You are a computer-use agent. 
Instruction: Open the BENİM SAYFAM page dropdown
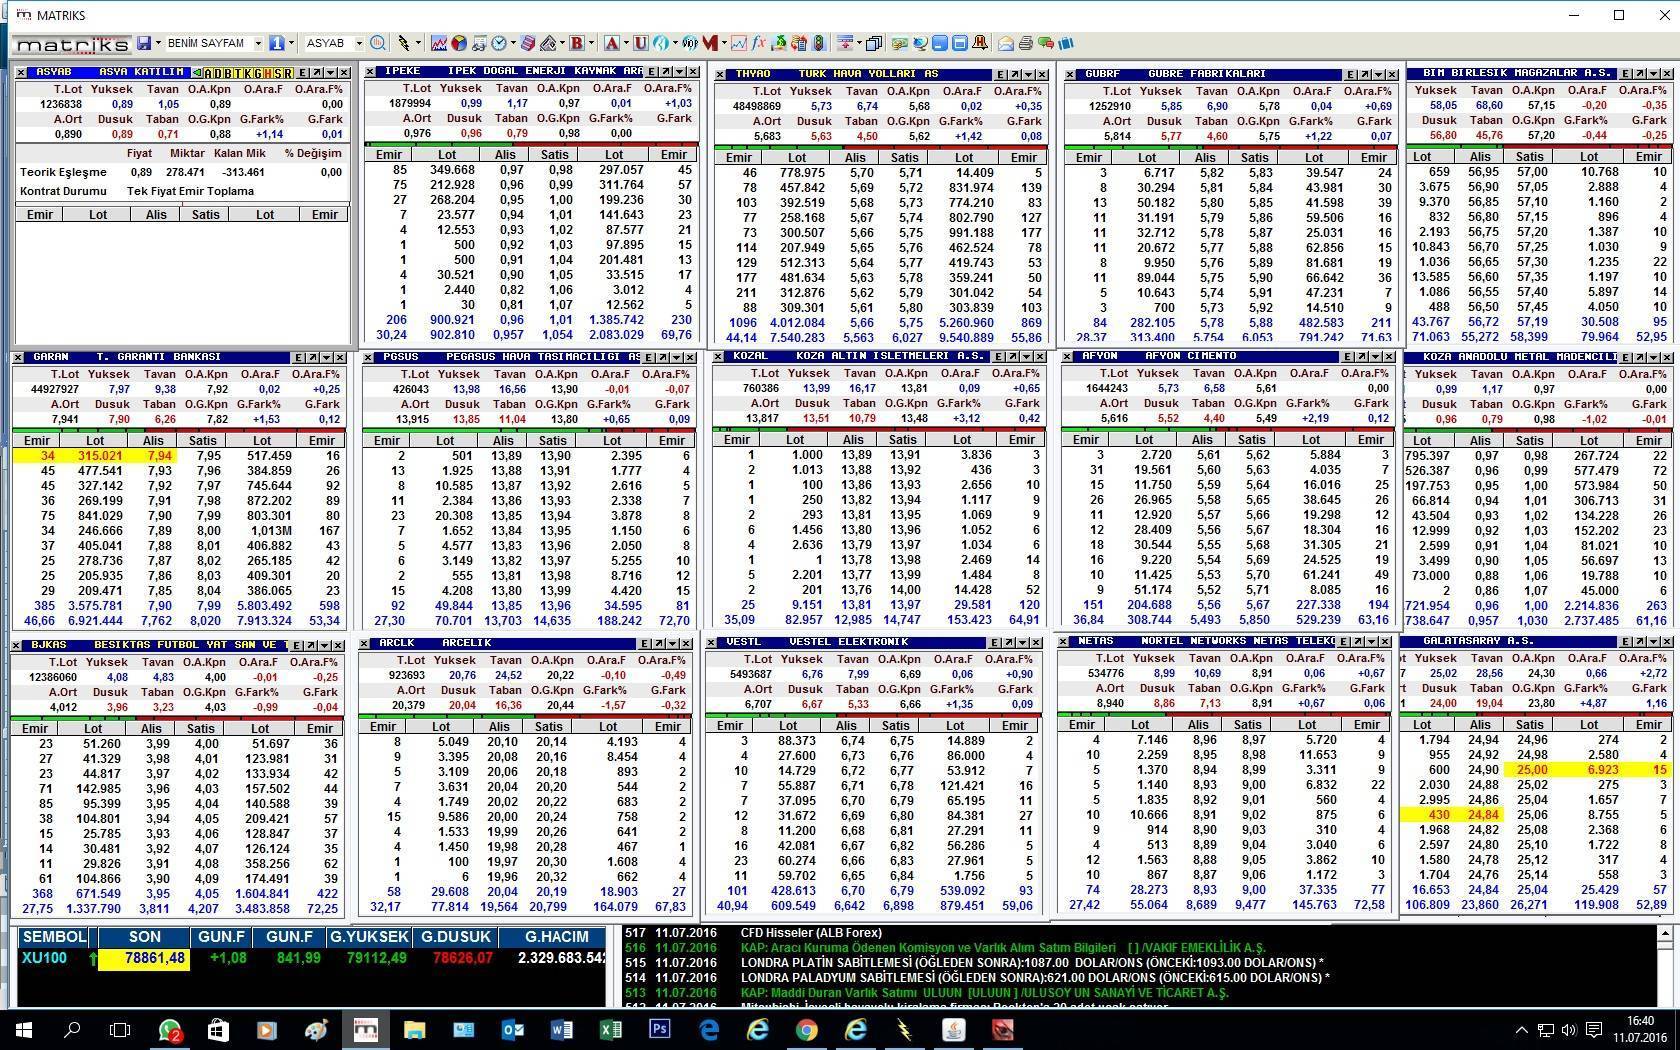pyautogui.click(x=257, y=44)
